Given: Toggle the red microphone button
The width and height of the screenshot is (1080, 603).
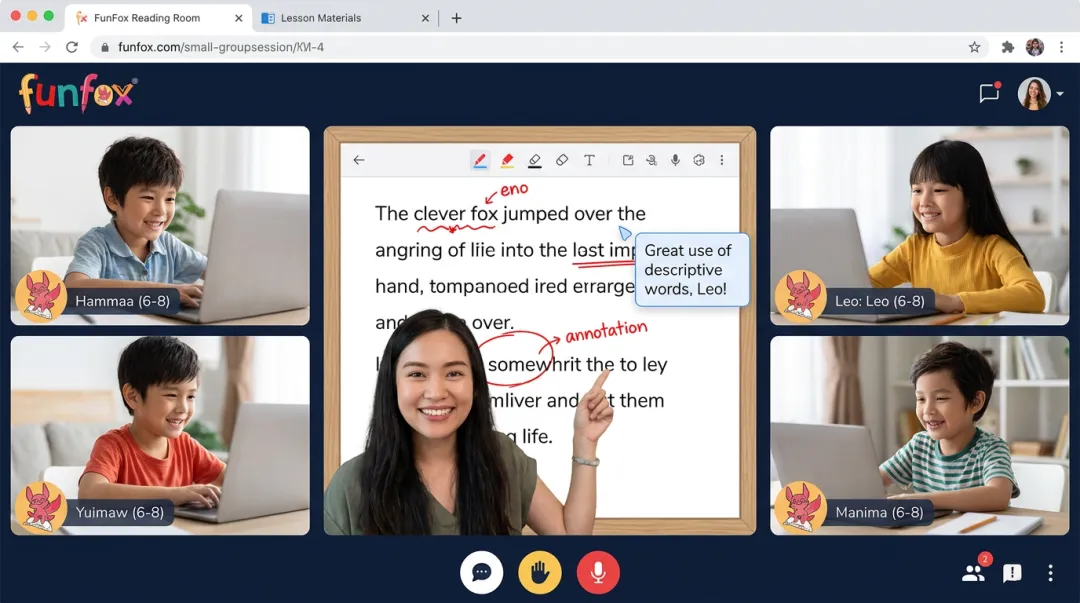Looking at the screenshot, I should click(598, 572).
